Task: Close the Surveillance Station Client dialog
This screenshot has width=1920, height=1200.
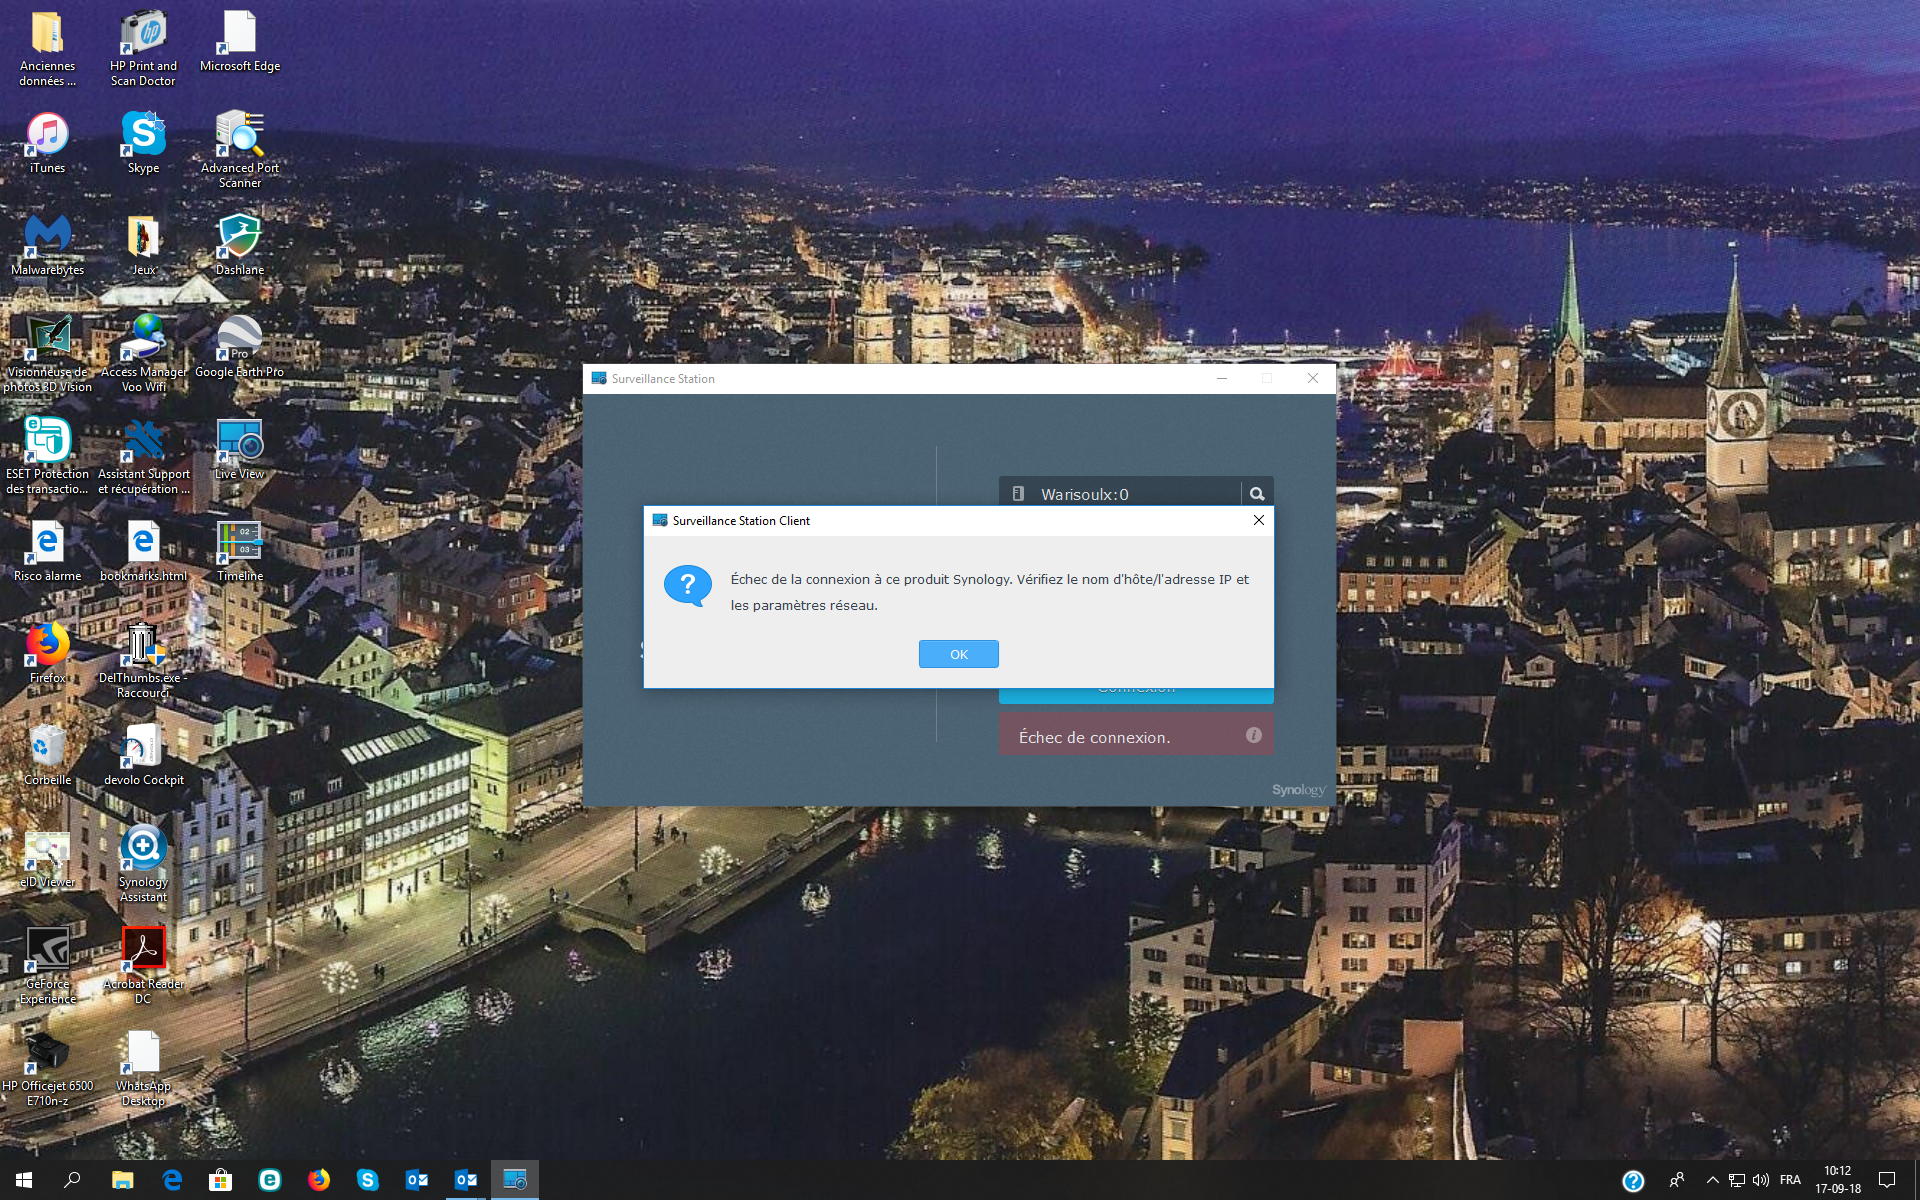Action: tap(1259, 520)
